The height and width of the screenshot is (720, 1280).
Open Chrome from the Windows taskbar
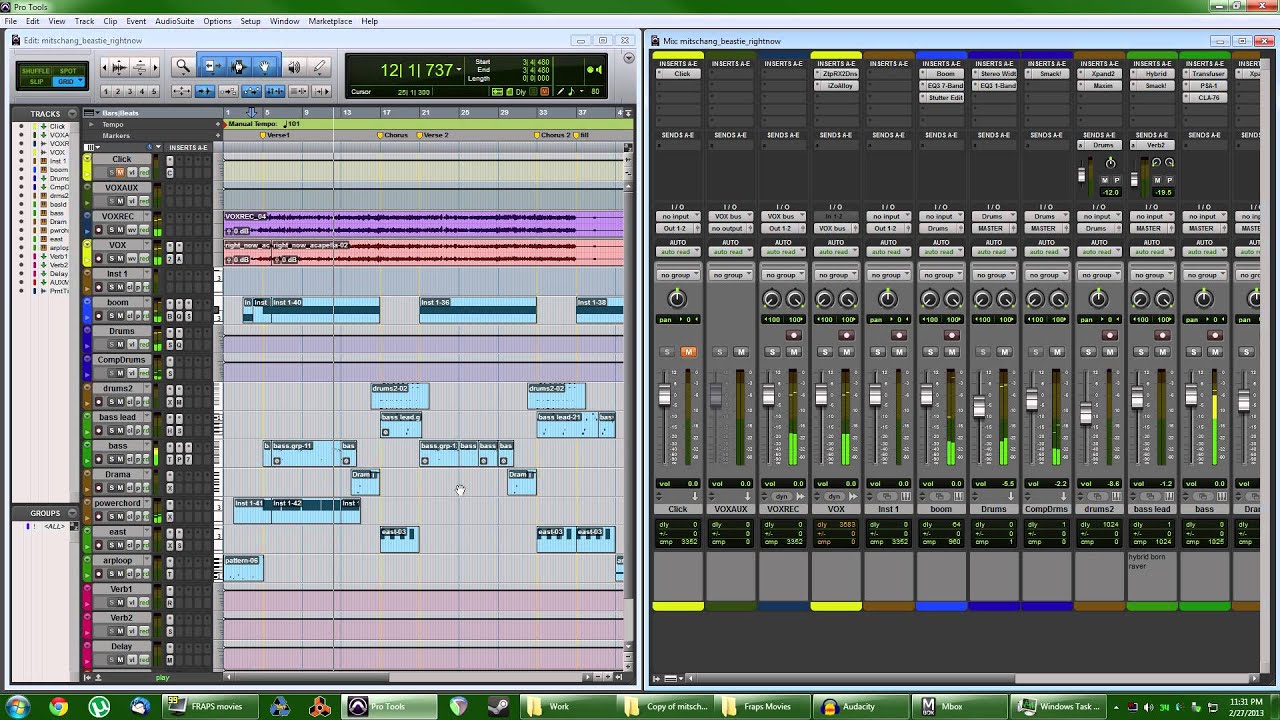[58, 707]
